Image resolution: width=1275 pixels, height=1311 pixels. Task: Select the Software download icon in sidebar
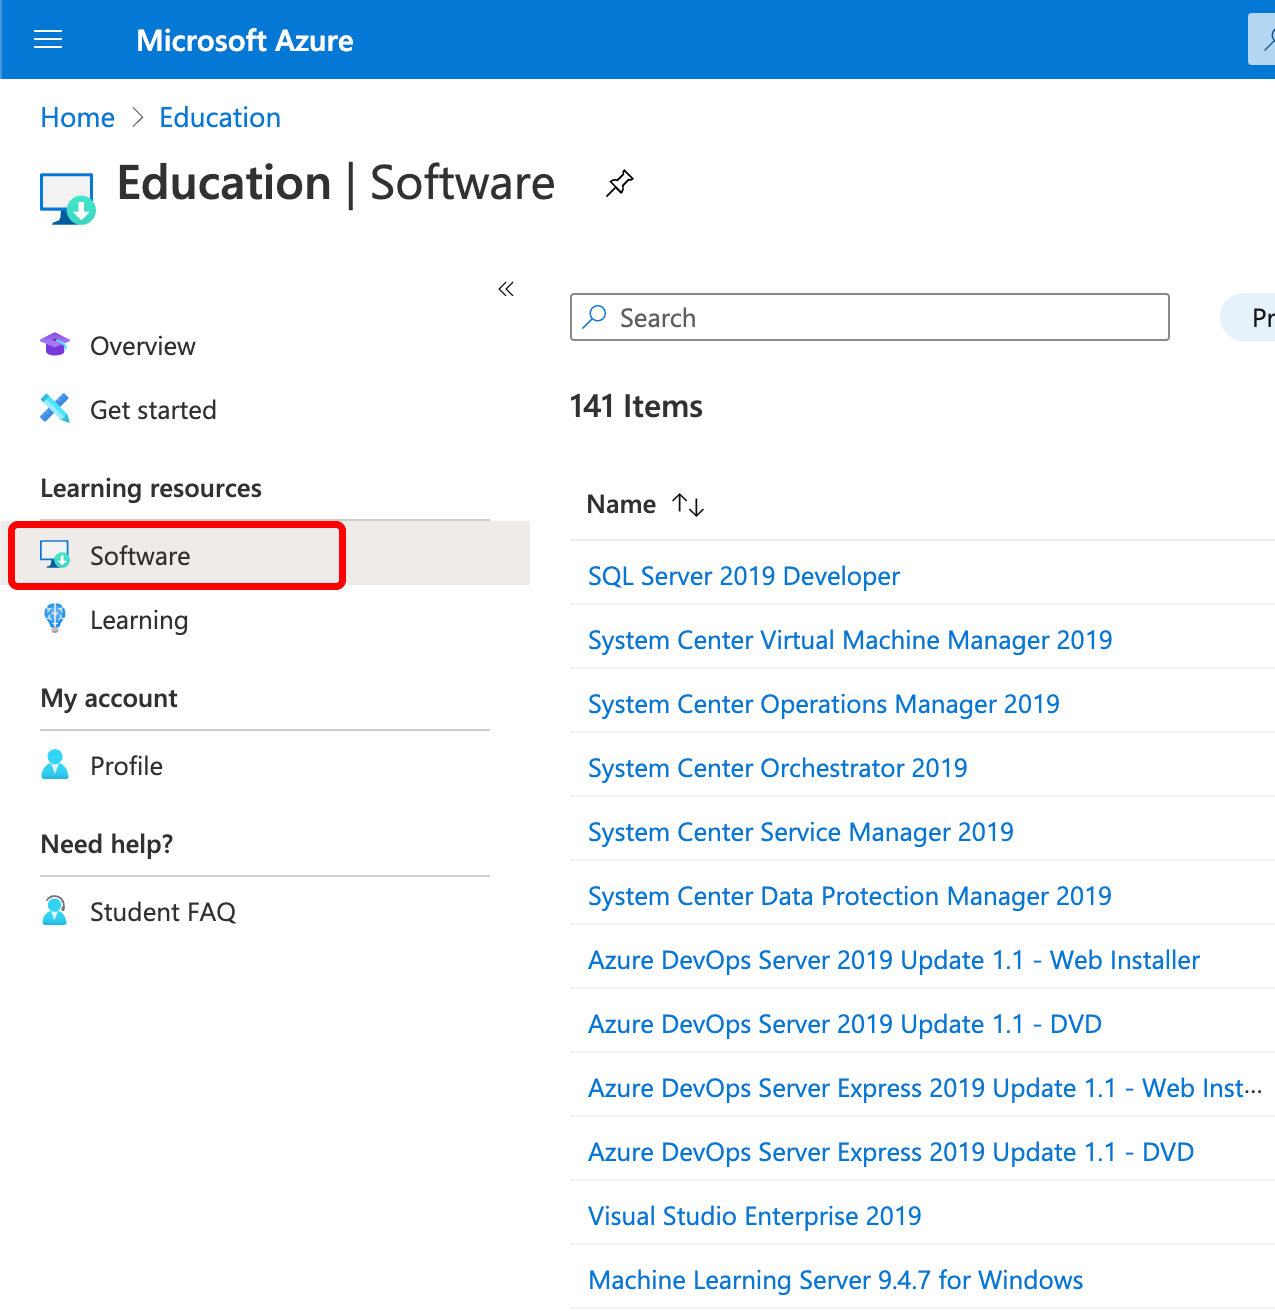(55, 554)
